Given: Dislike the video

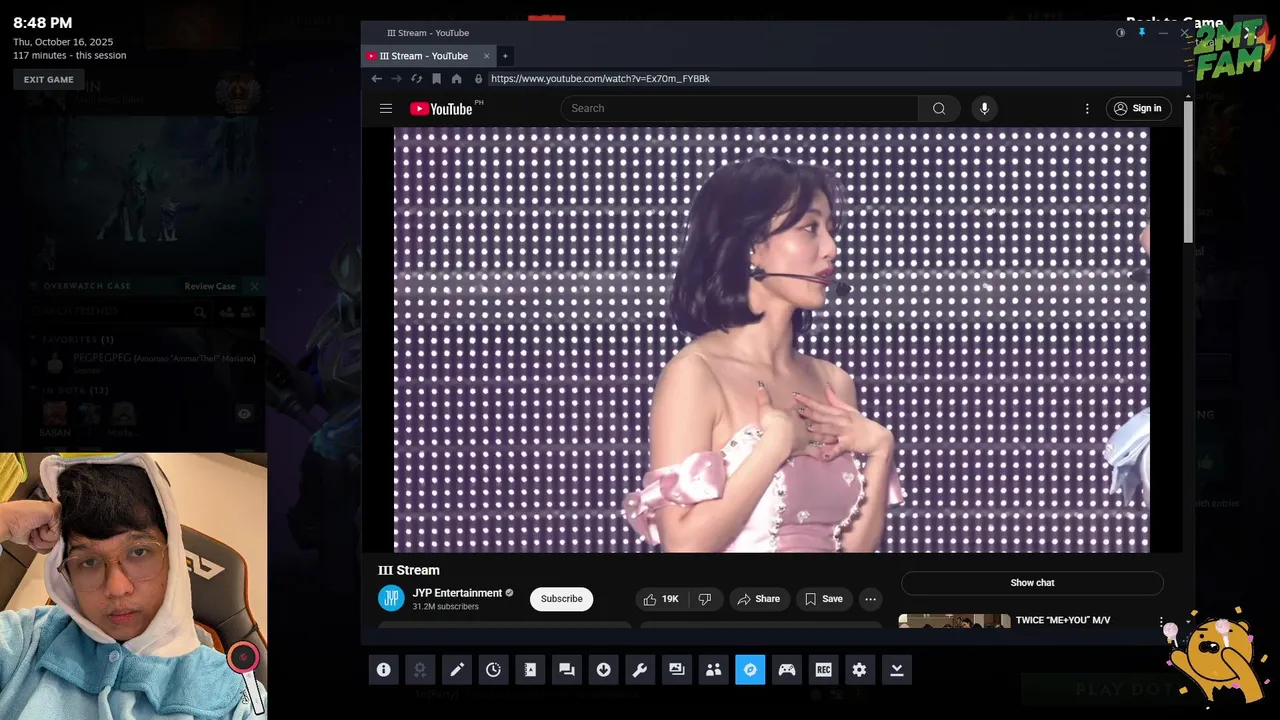Looking at the screenshot, I should pos(705,599).
